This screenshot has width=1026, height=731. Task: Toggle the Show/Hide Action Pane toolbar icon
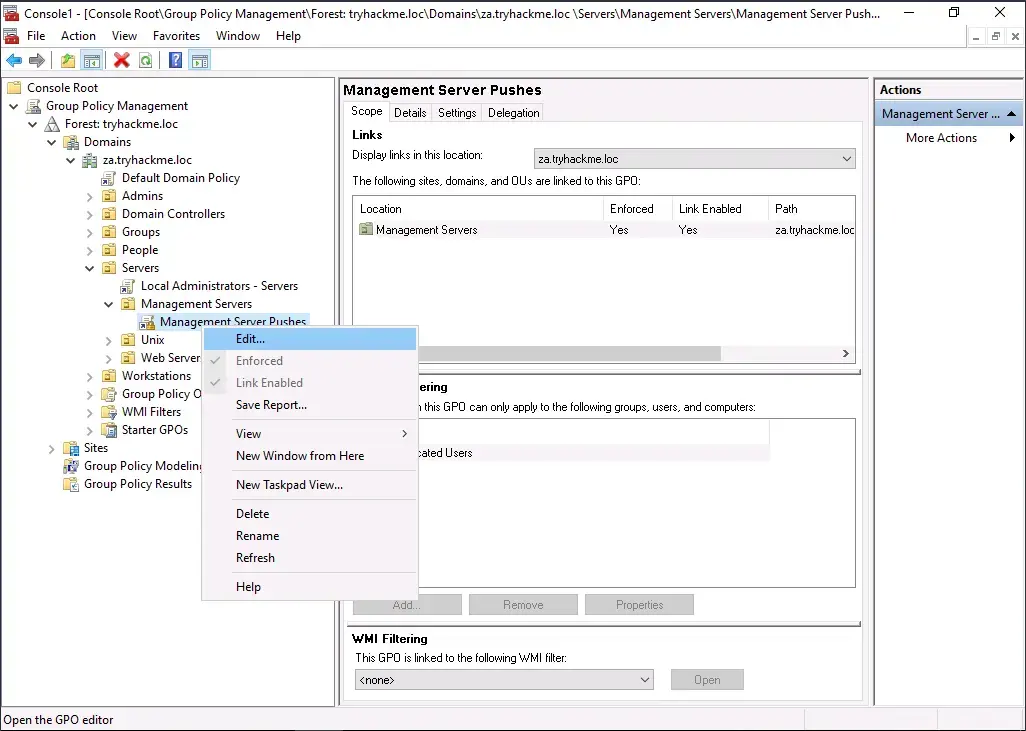point(200,61)
